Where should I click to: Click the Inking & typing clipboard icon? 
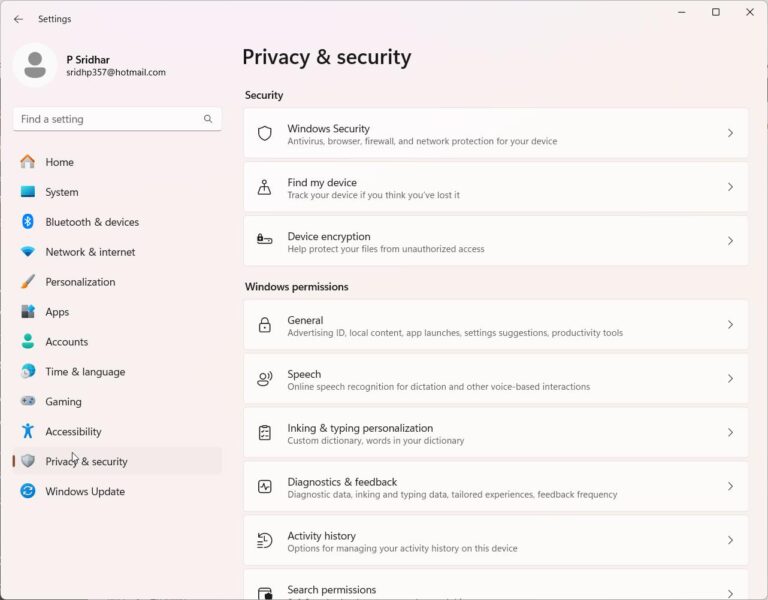[x=264, y=432]
